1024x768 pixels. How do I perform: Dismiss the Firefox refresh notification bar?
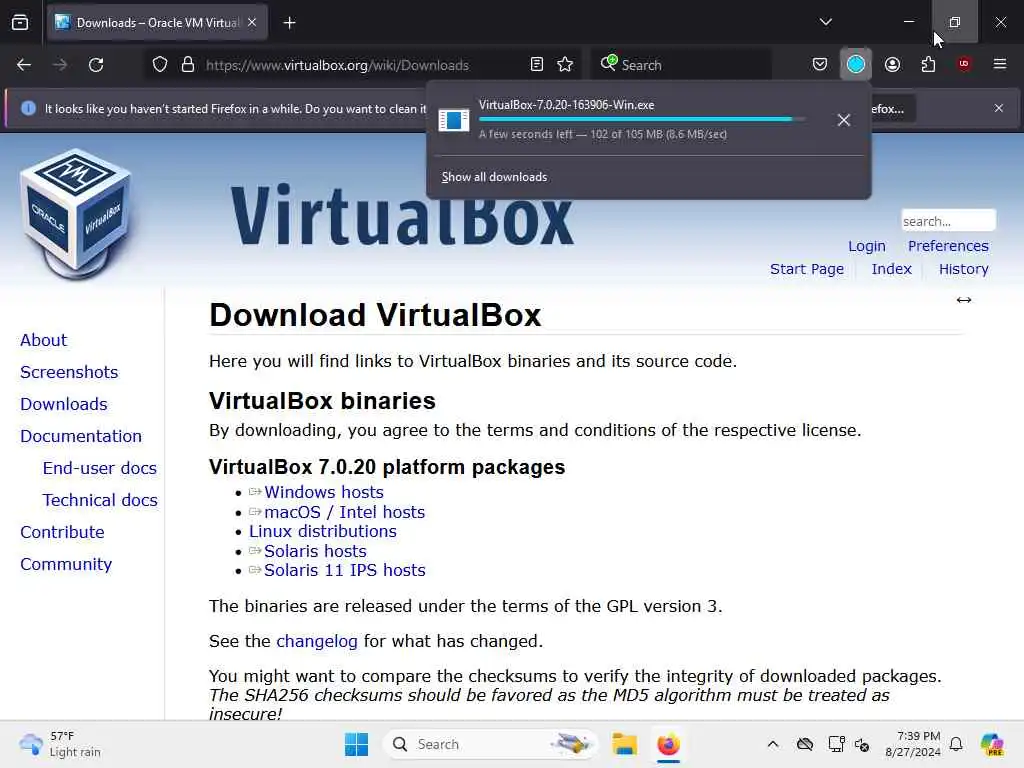(999, 108)
